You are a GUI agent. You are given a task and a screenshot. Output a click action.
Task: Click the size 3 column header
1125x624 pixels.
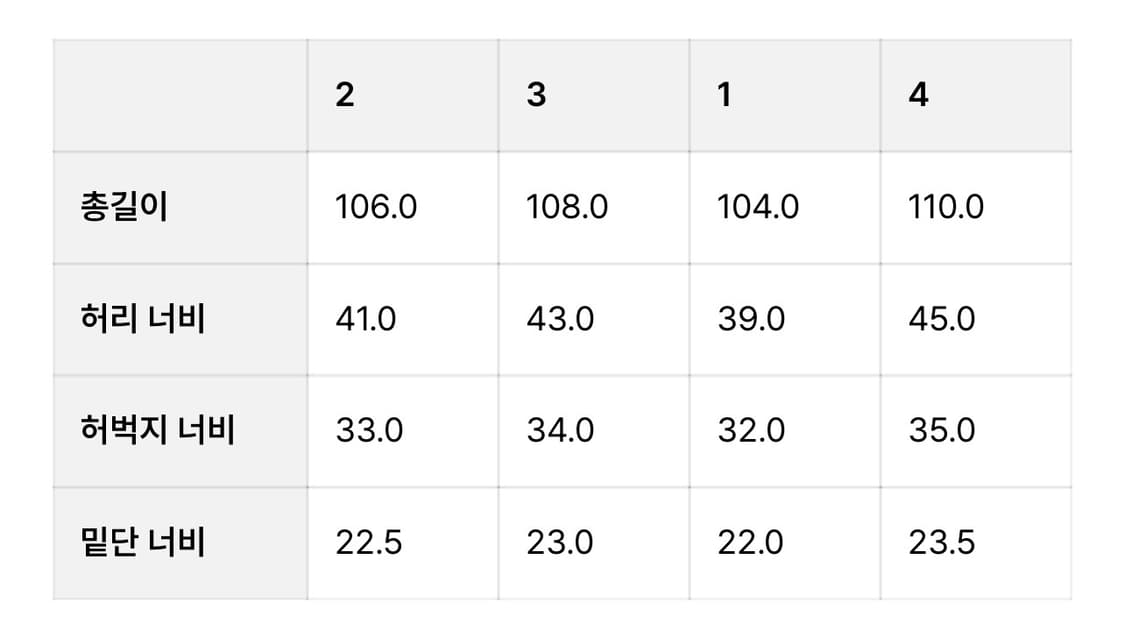pos(536,96)
